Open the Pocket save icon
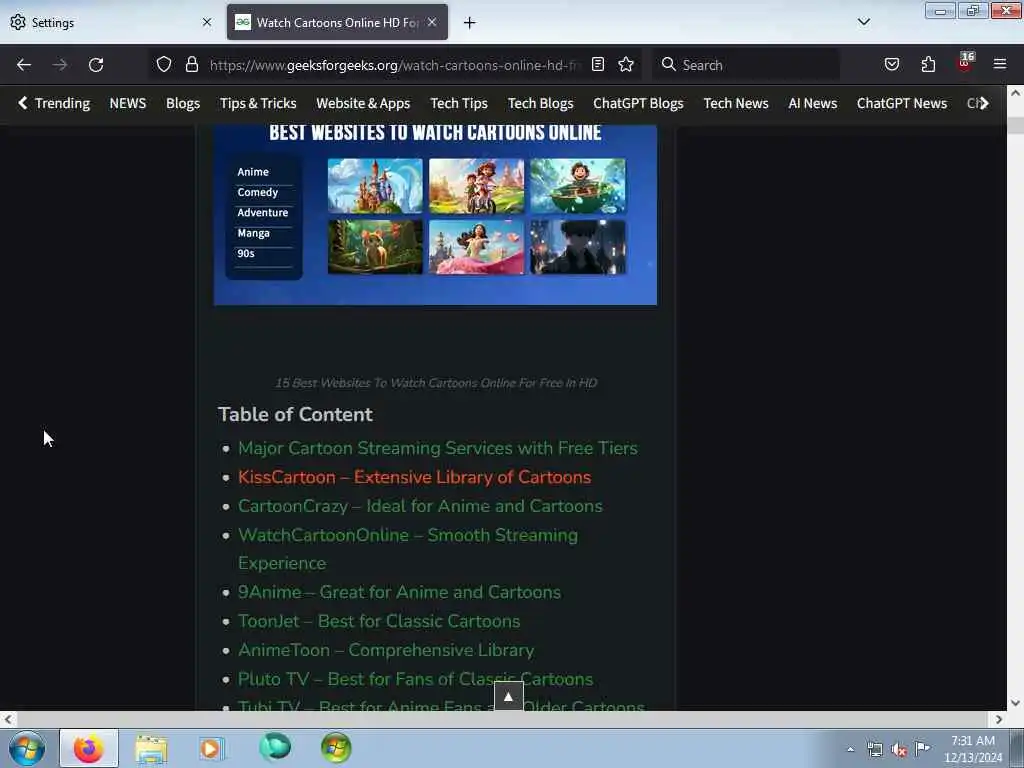This screenshot has width=1024, height=768. click(891, 64)
